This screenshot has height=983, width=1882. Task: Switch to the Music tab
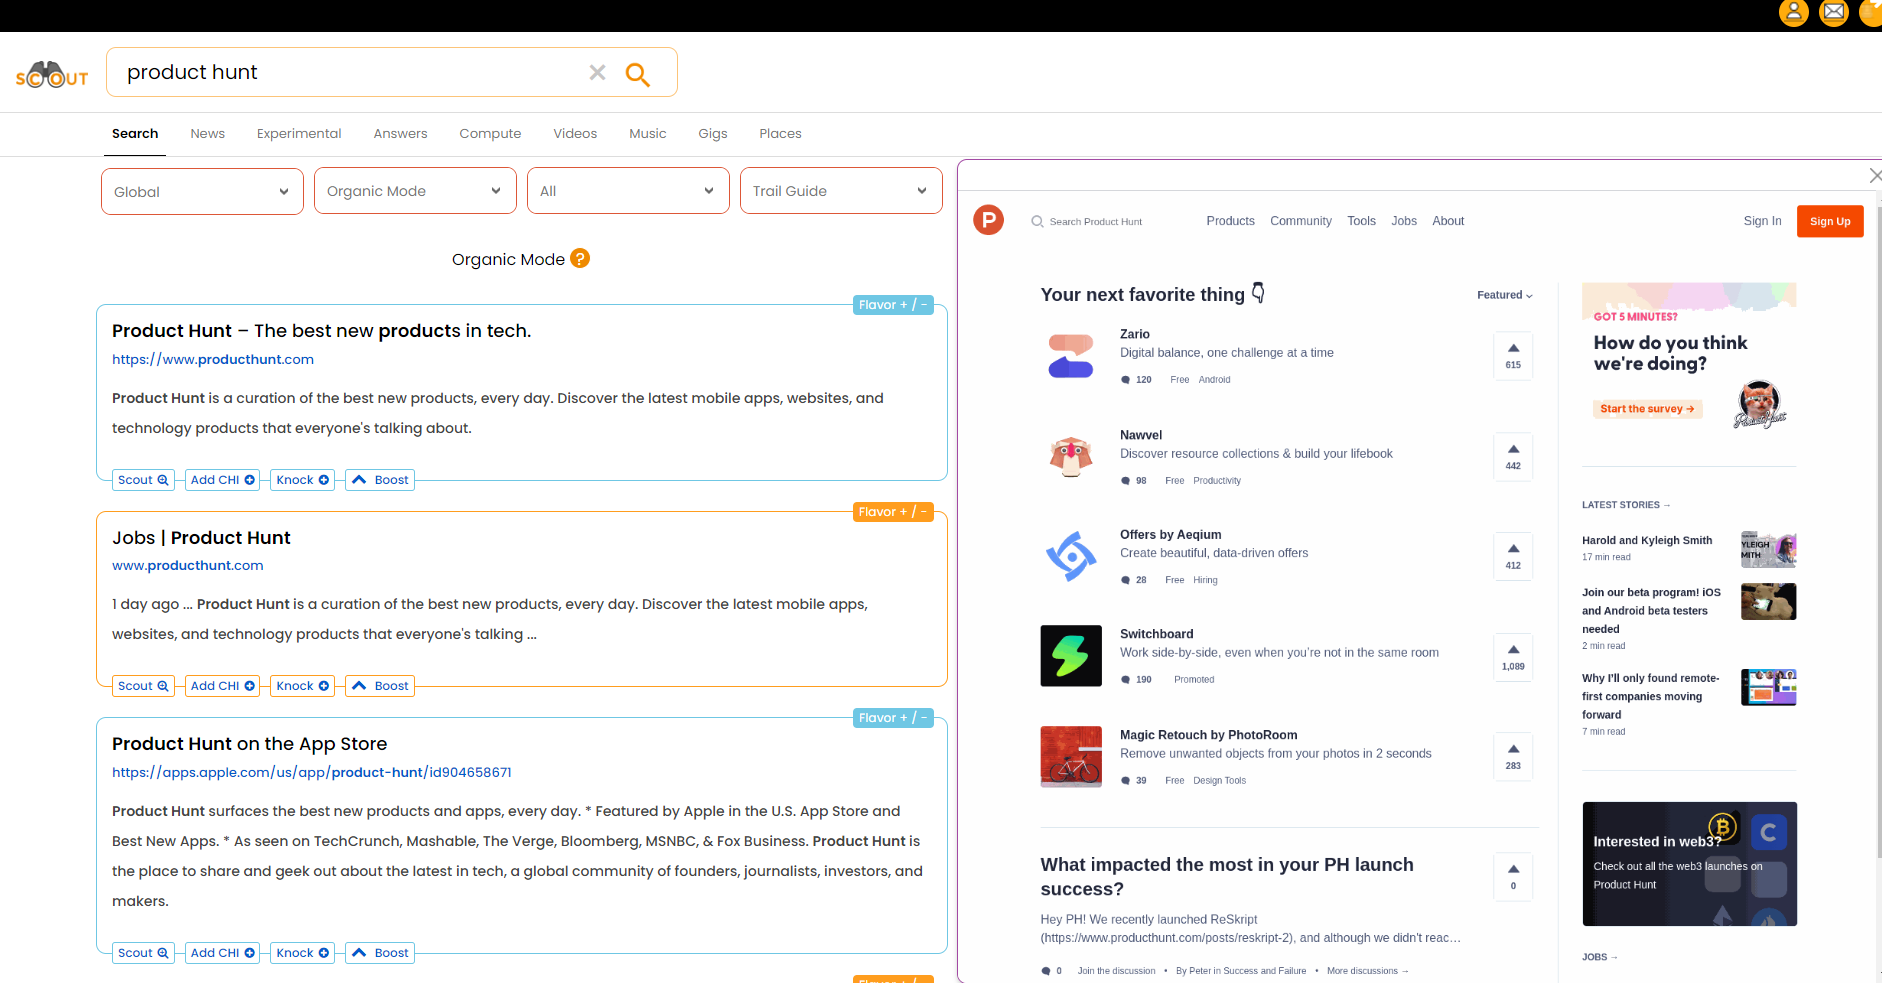[648, 134]
